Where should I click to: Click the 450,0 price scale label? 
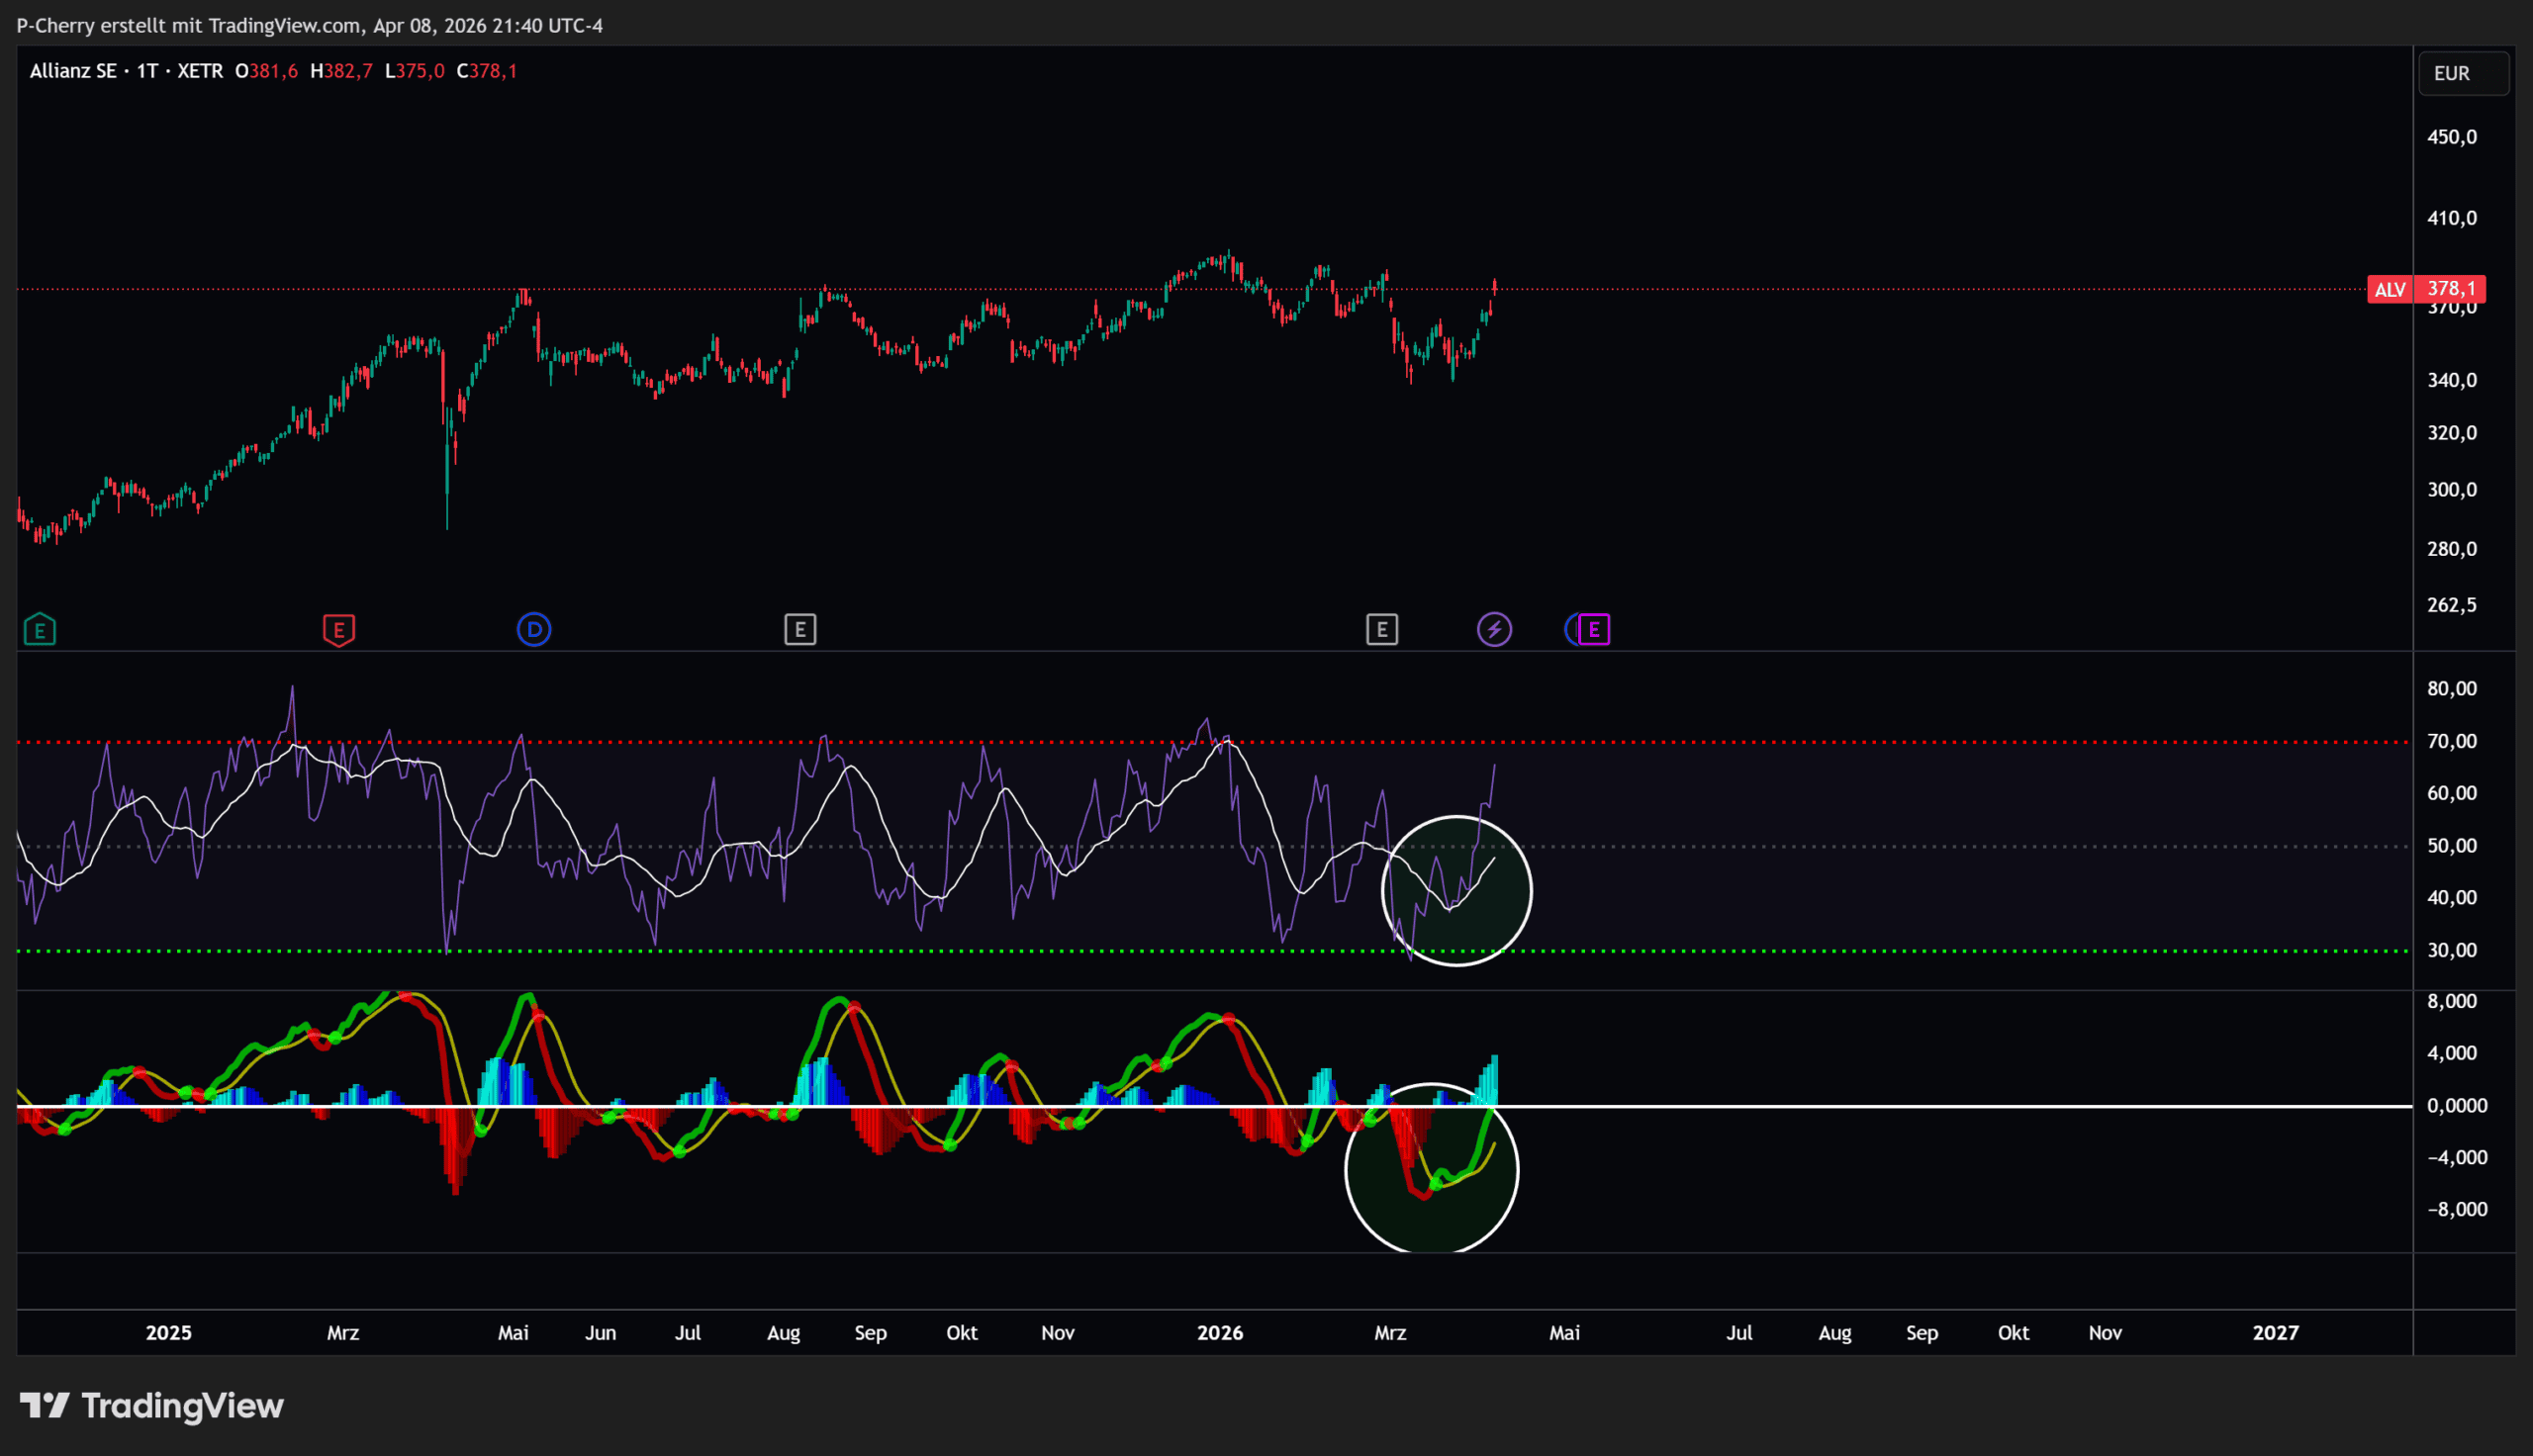coord(2451,137)
